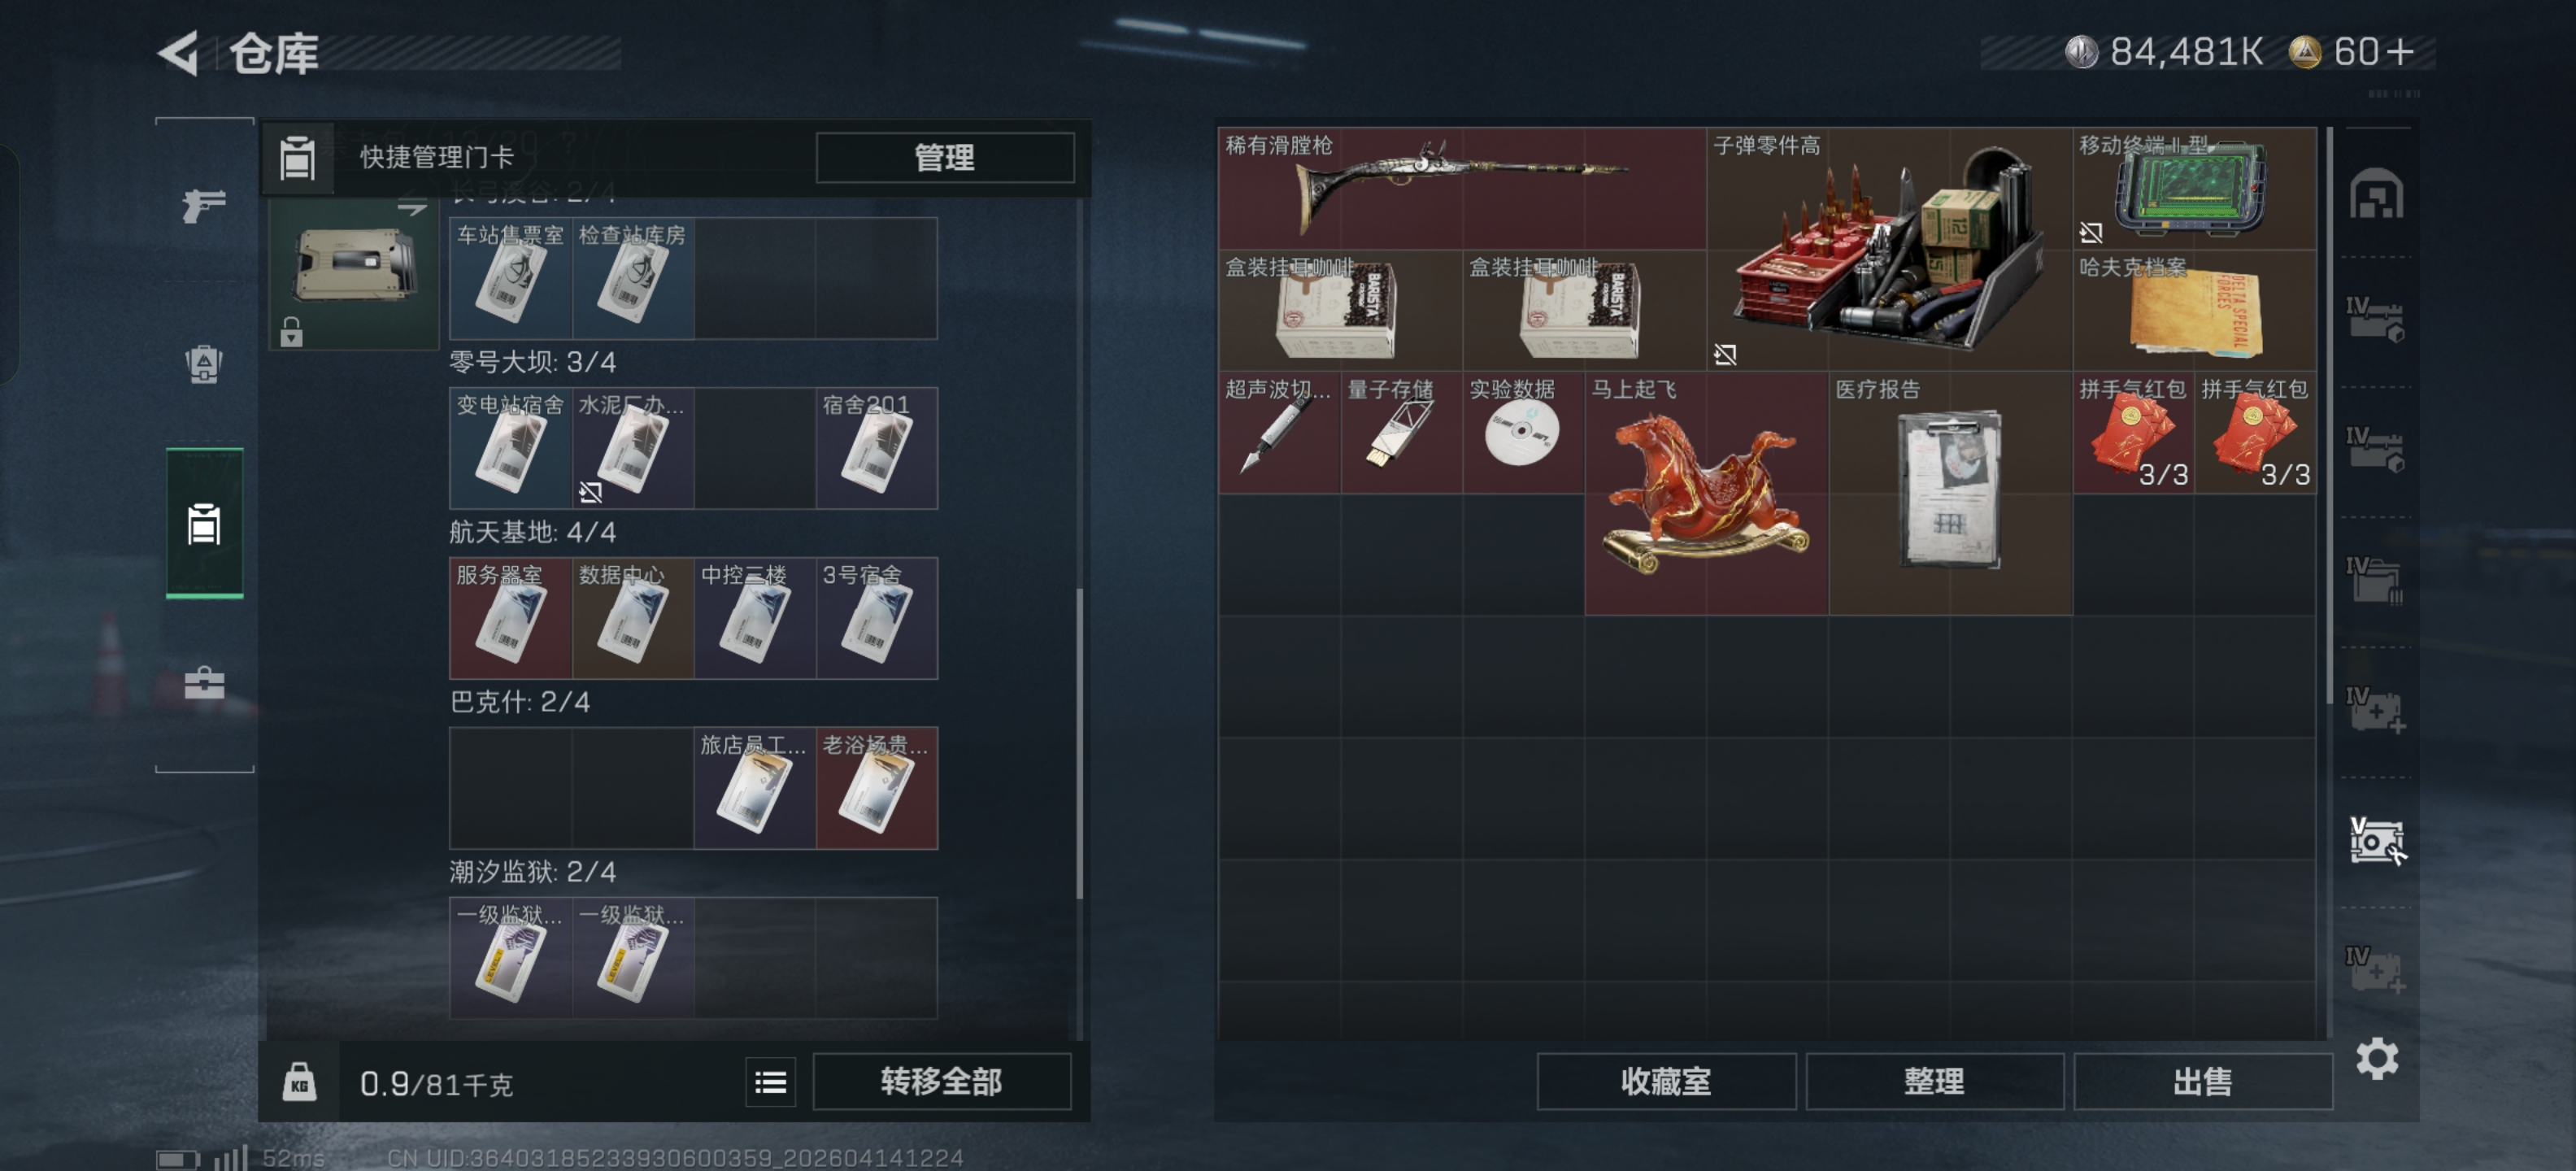
Task: Select the safe box container icon
Action: [2376, 841]
